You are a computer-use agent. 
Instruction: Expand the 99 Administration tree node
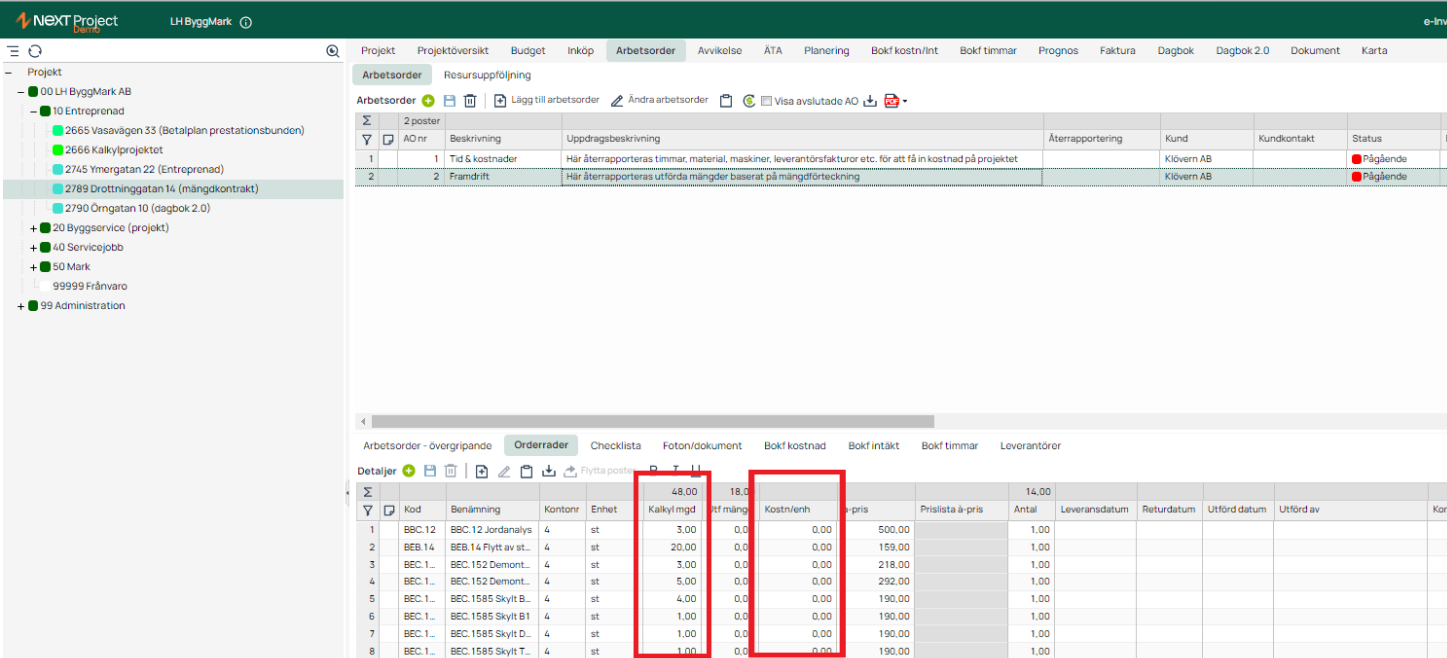[21, 306]
